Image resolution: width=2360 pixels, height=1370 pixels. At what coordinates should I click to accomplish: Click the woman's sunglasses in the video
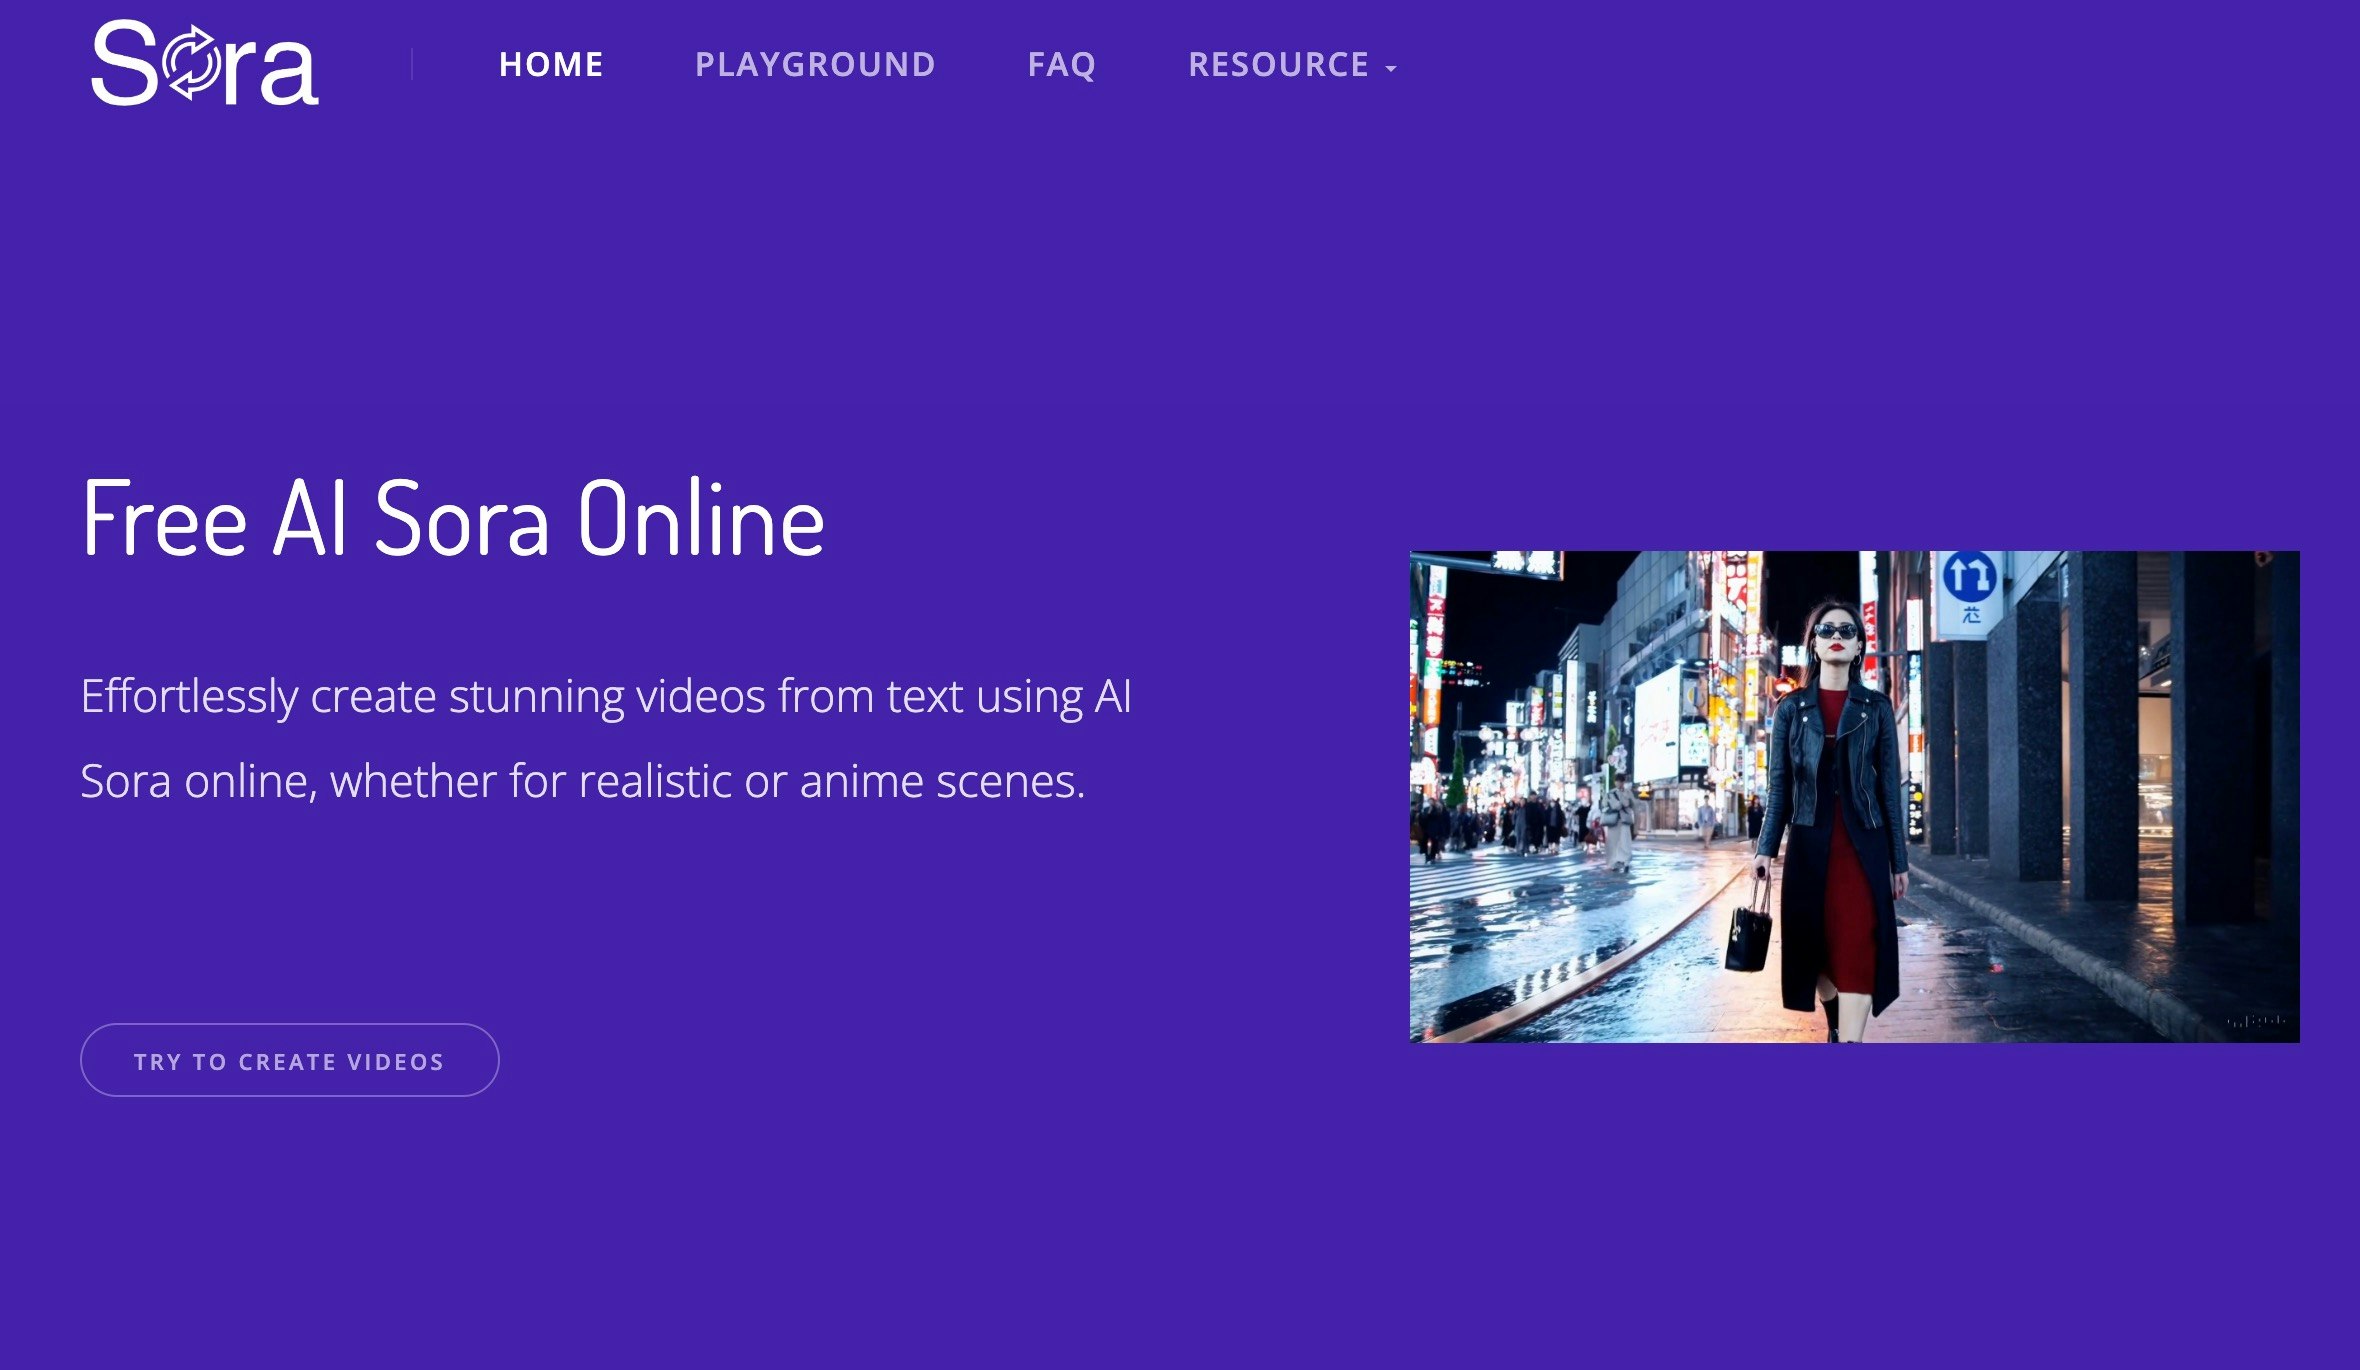pos(1836,631)
